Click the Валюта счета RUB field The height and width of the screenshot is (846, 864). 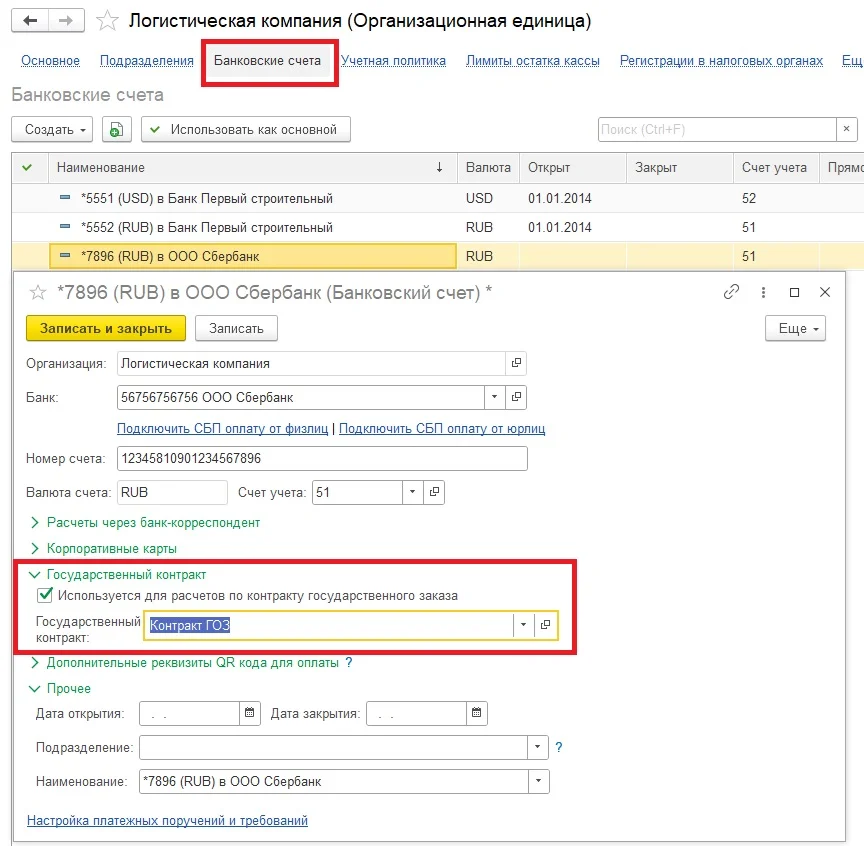[x=172, y=492]
